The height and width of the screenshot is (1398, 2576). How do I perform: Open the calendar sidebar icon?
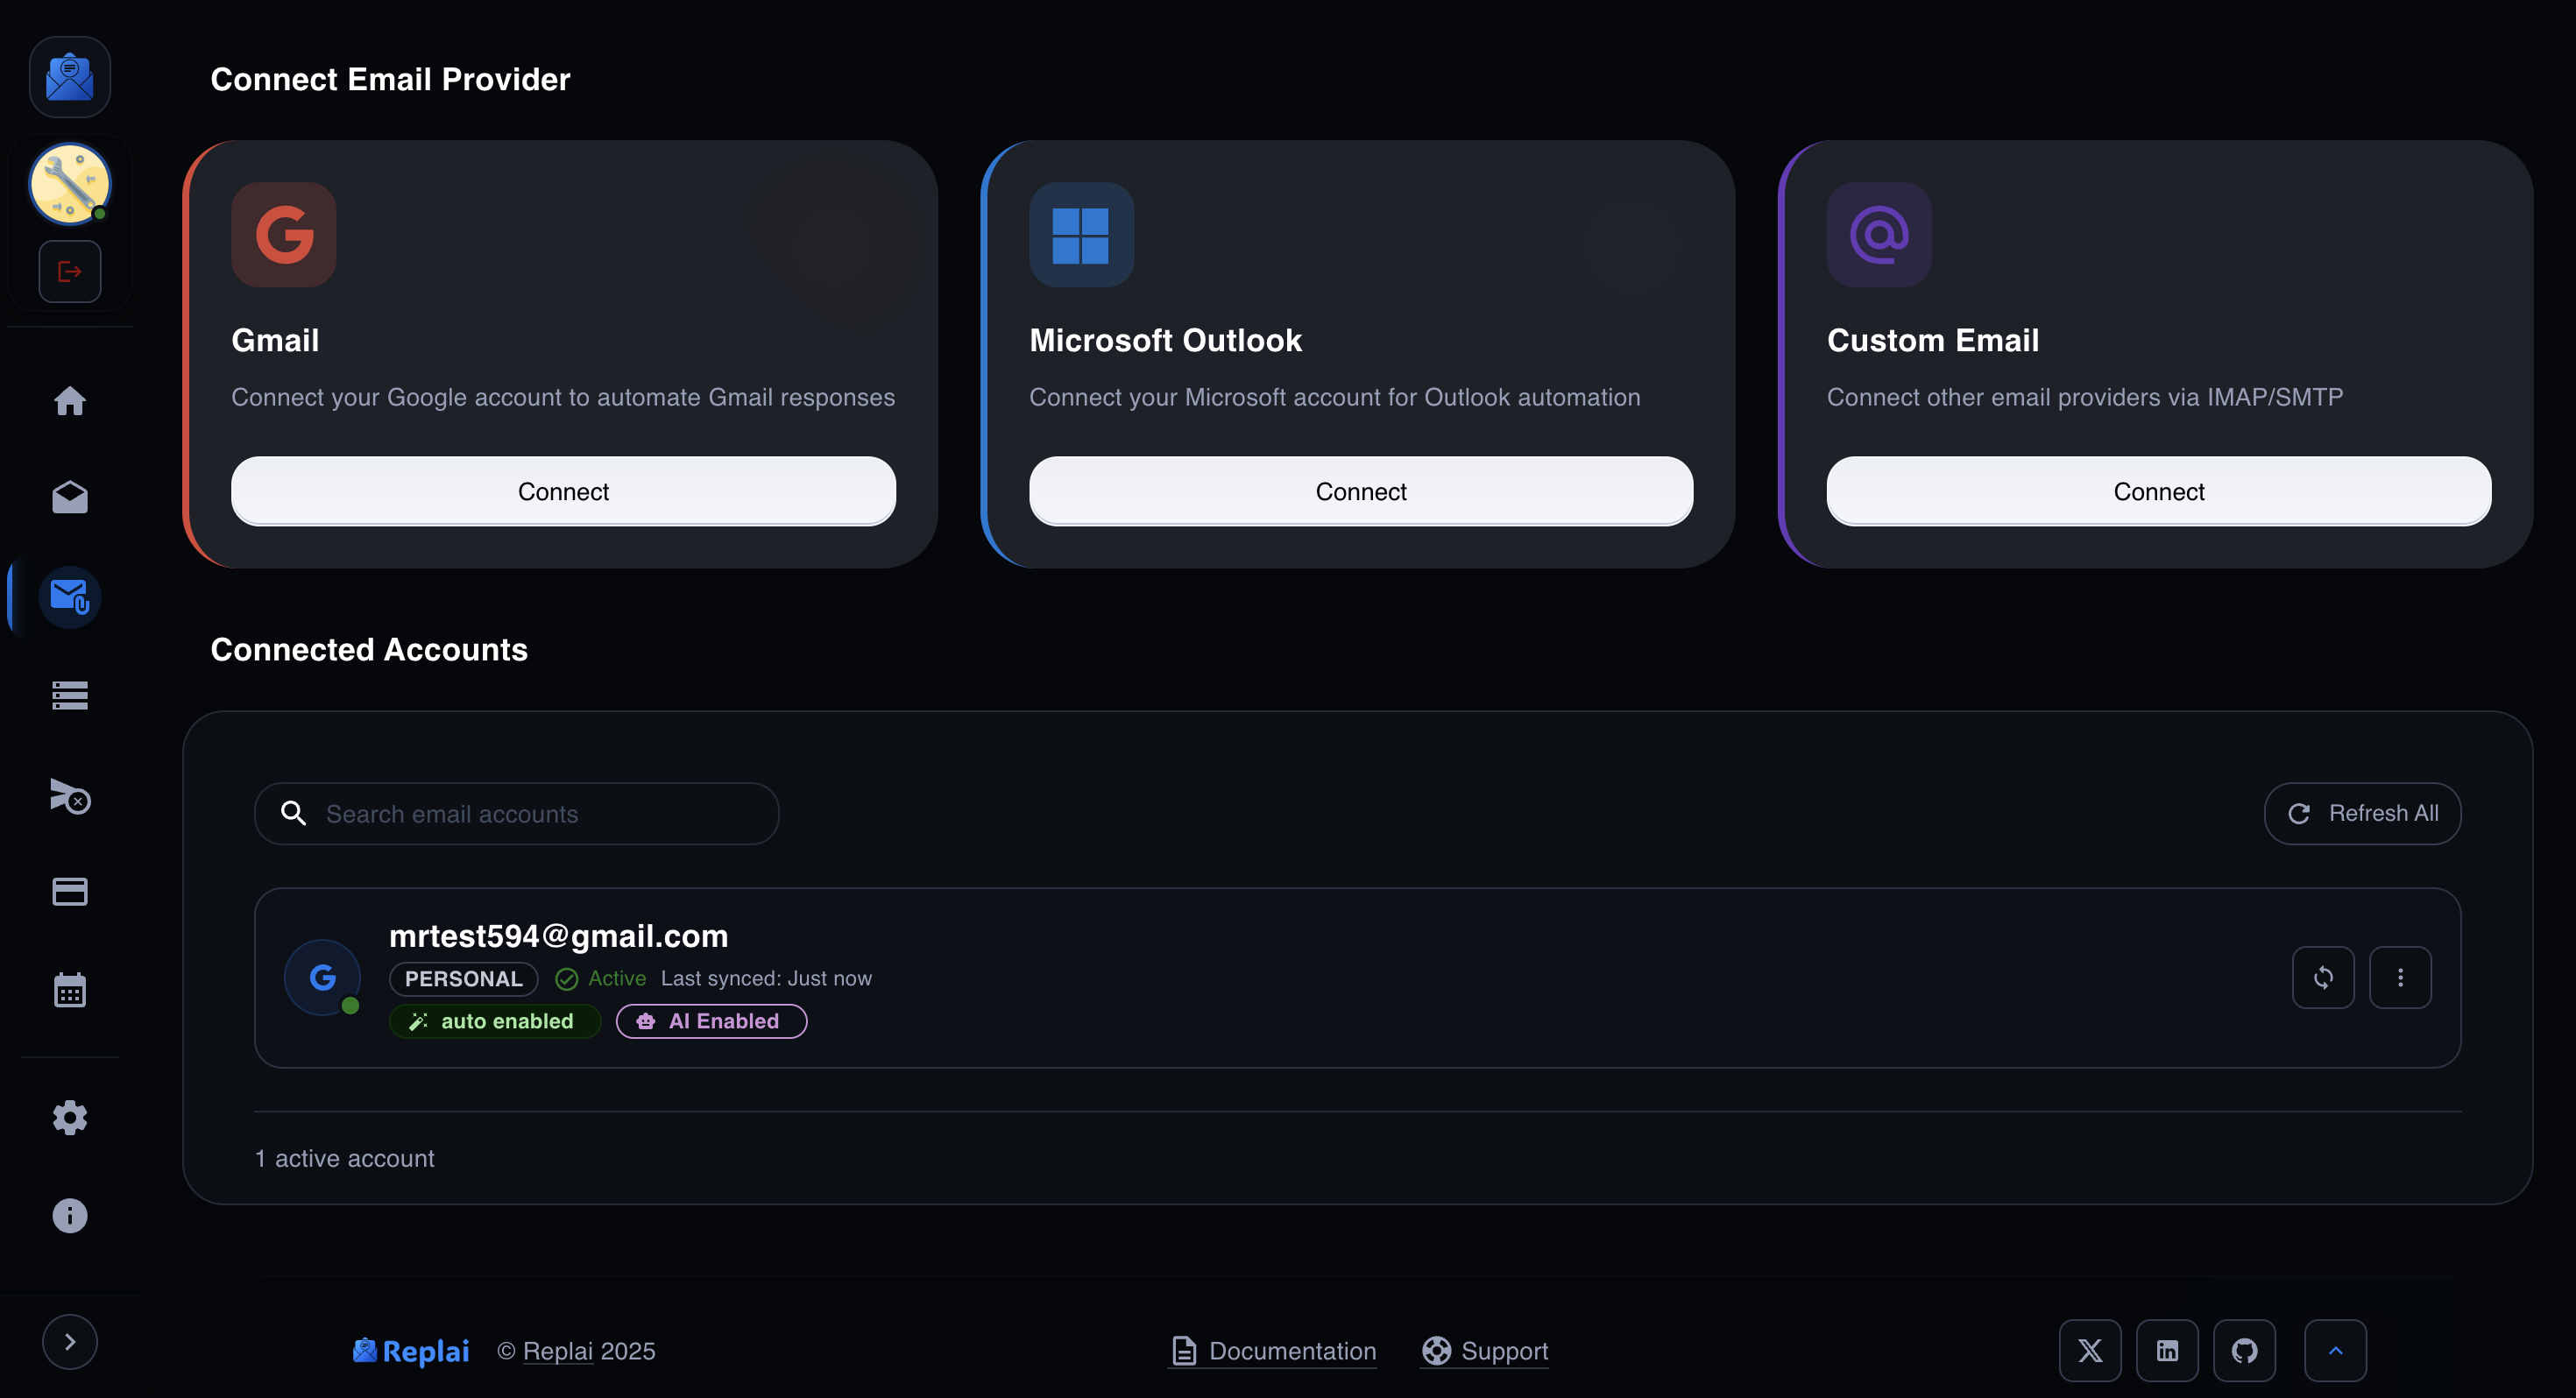pyautogui.click(x=69, y=990)
